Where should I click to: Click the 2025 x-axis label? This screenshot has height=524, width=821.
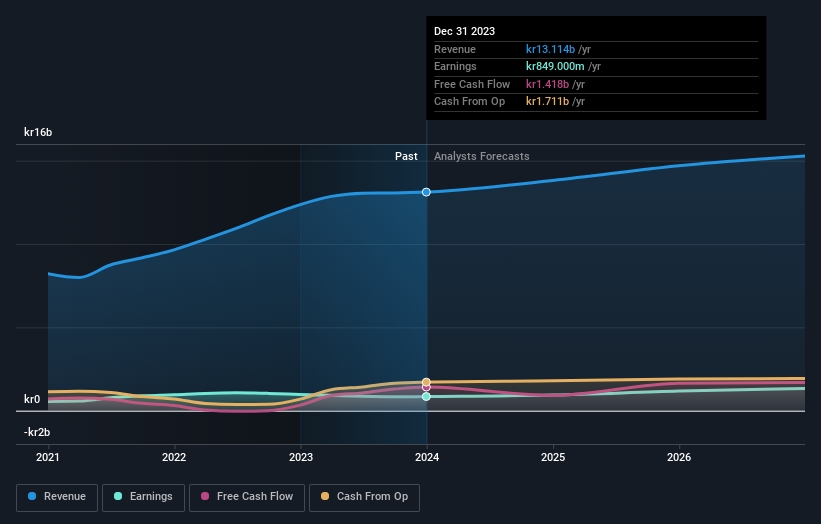click(553, 458)
